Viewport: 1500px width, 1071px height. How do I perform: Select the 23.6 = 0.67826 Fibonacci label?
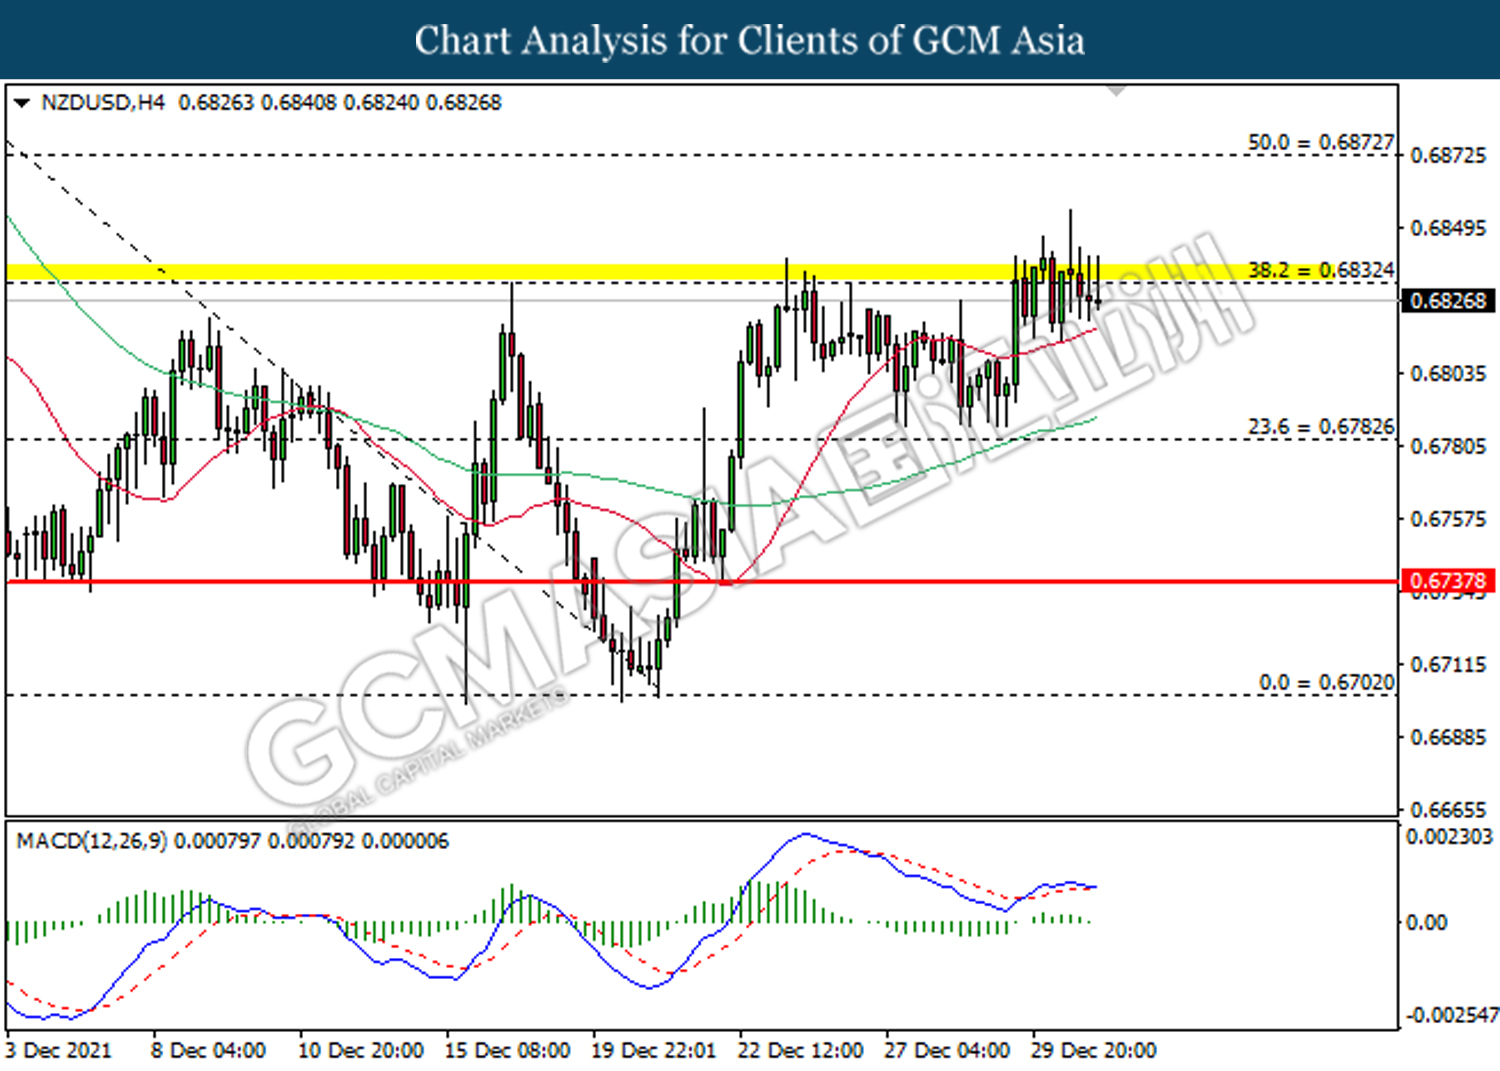pos(1320,427)
